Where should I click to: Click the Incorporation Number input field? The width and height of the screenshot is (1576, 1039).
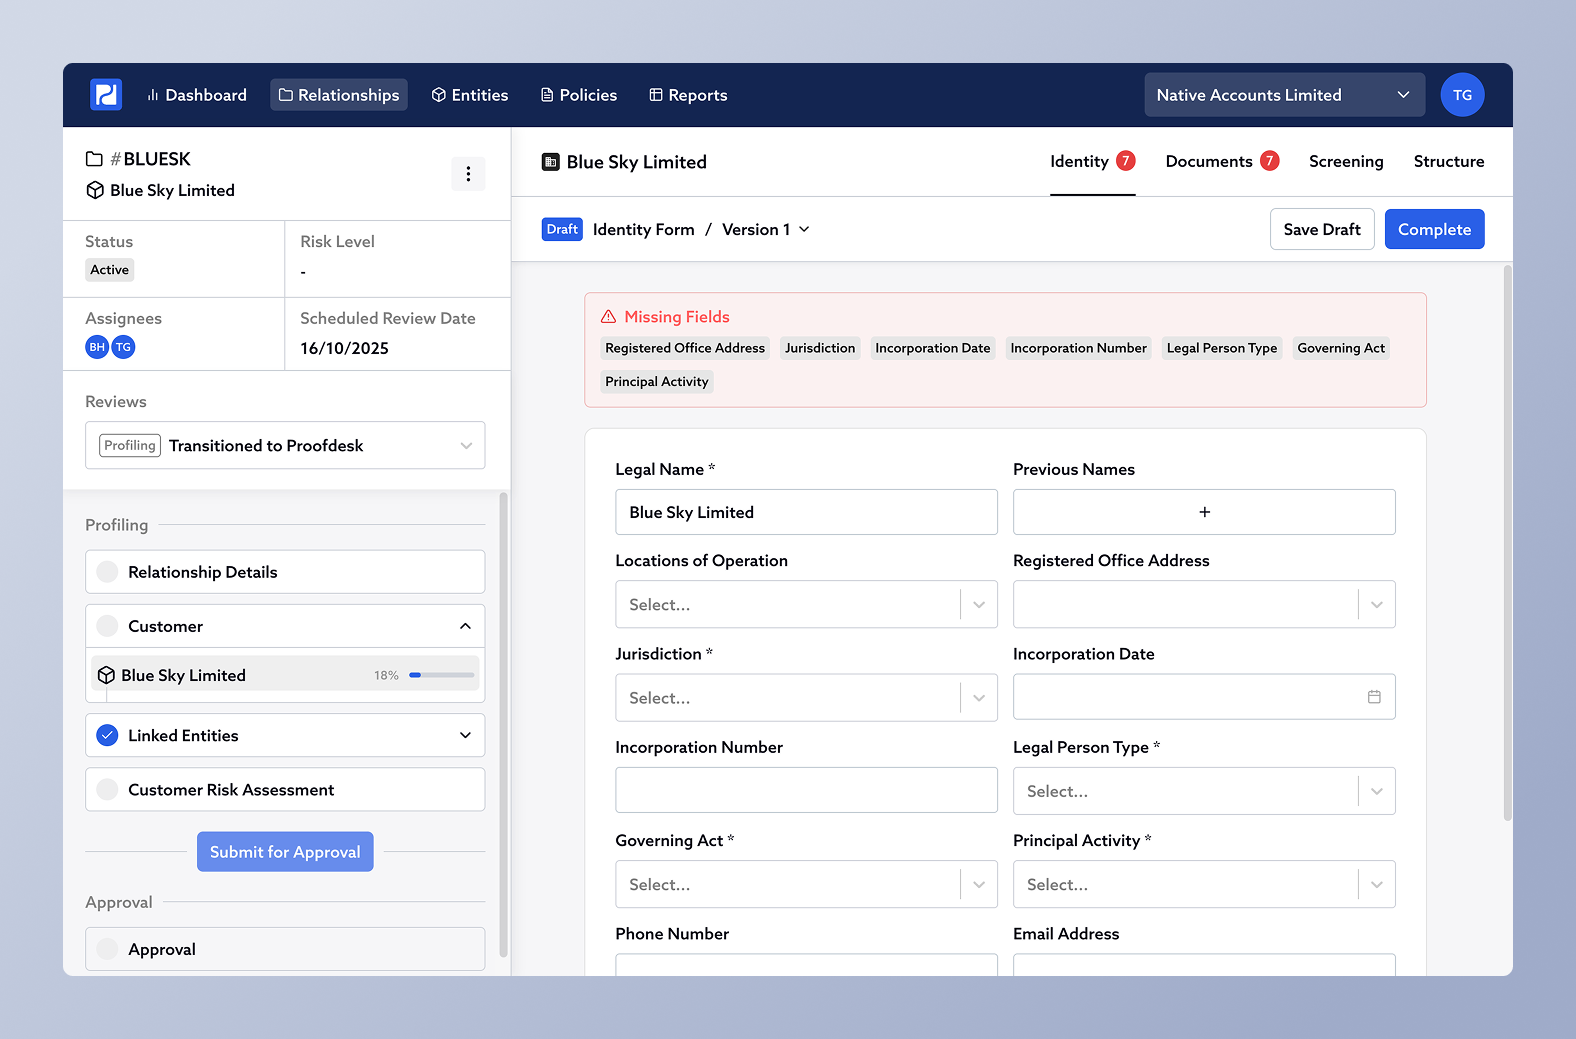point(805,790)
